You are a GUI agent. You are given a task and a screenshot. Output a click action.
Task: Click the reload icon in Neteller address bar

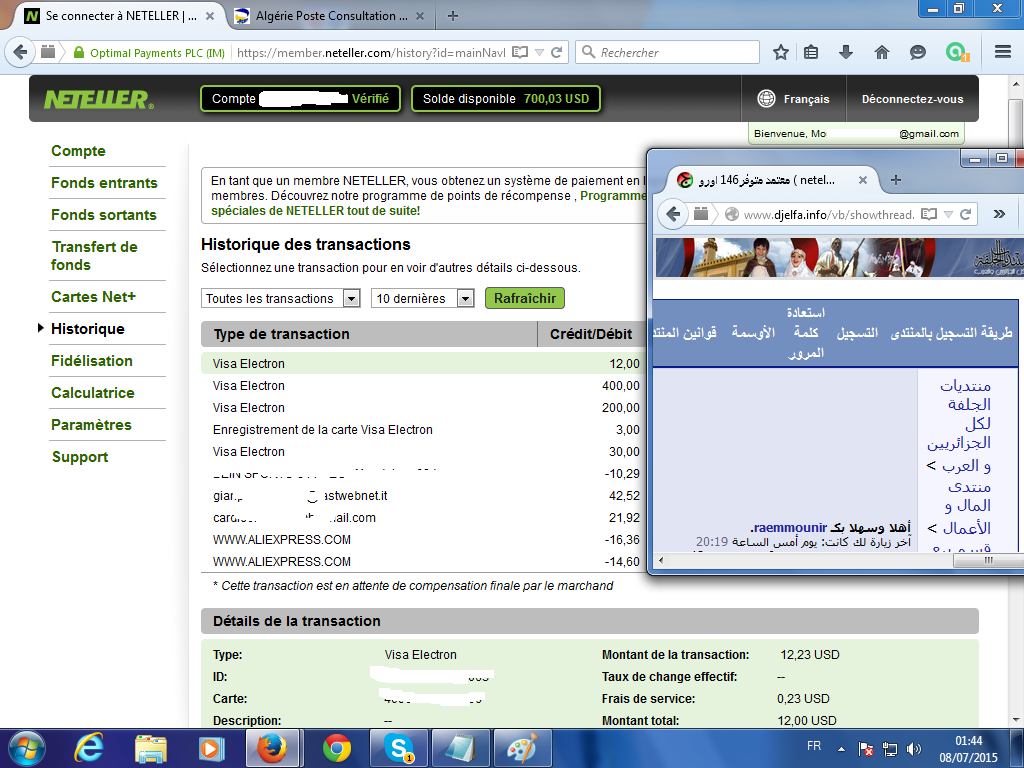(557, 52)
